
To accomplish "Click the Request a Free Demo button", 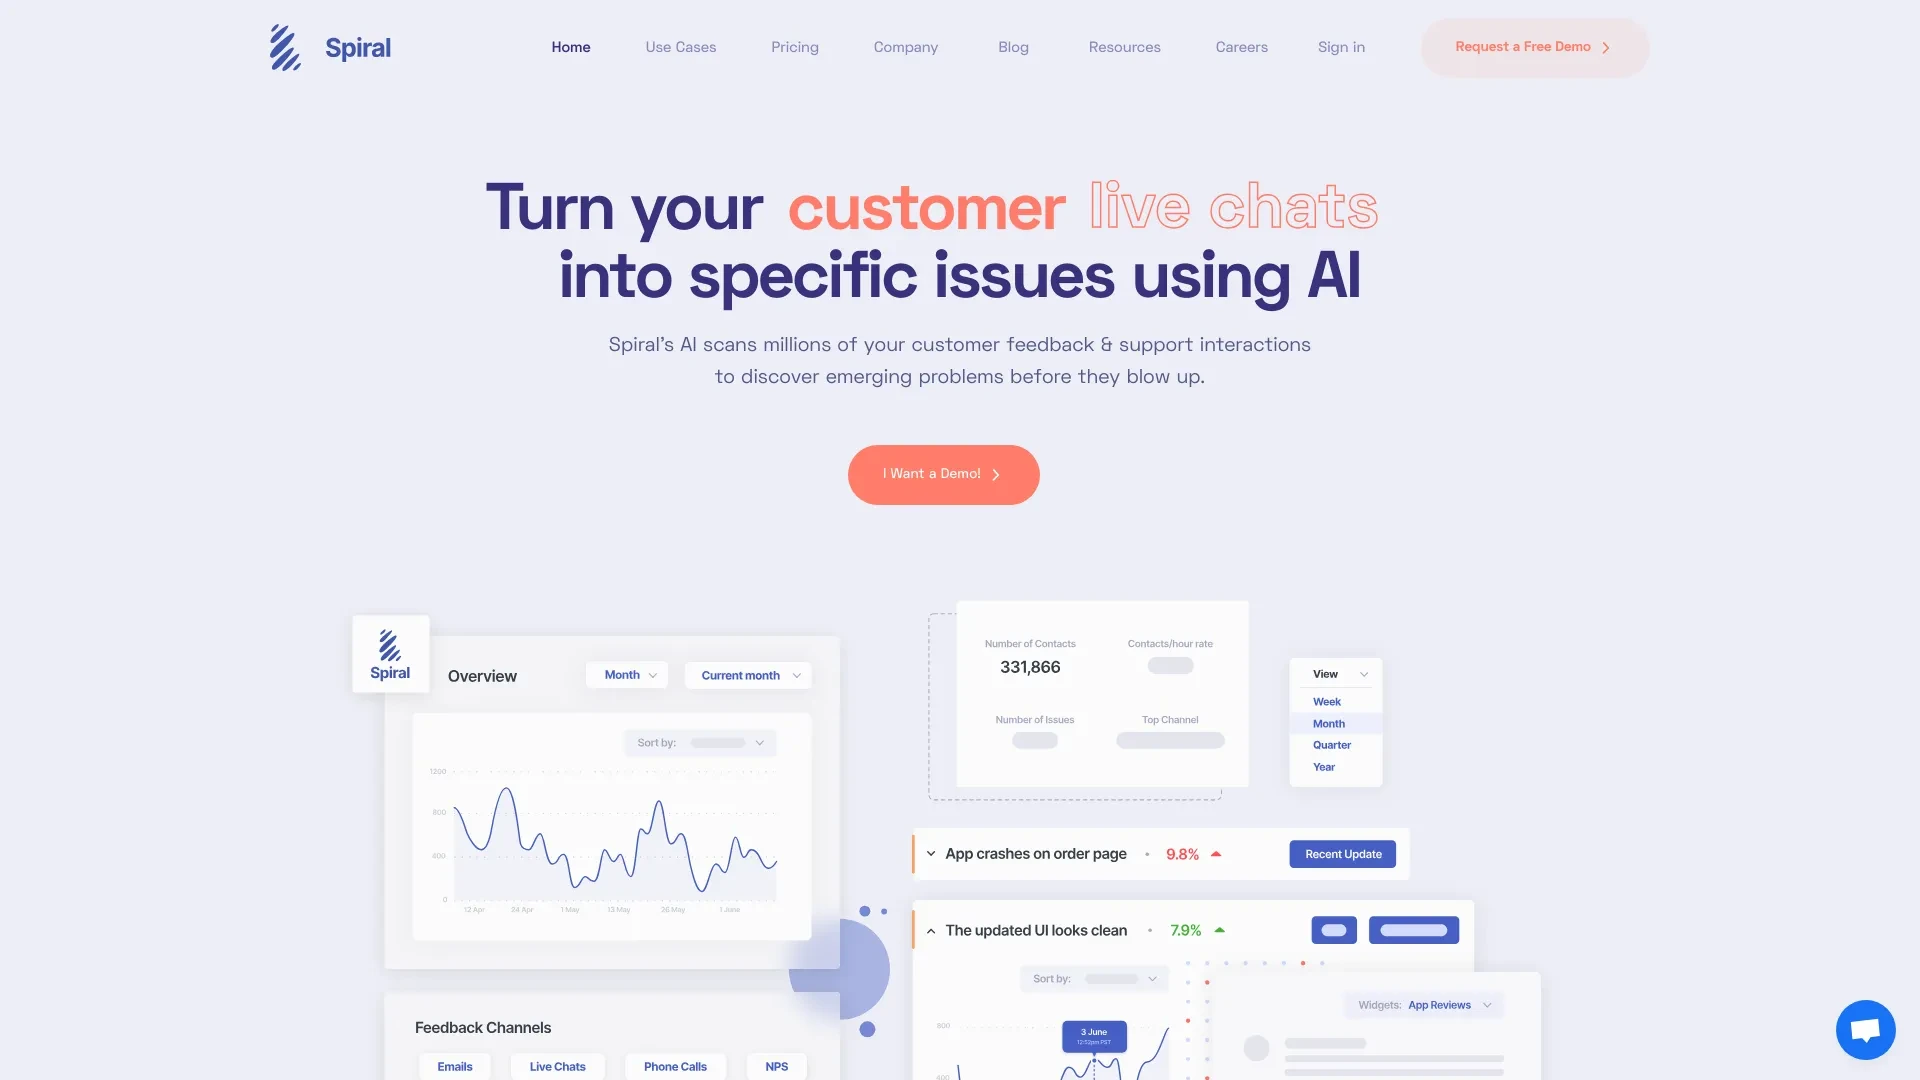I will coord(1532,46).
